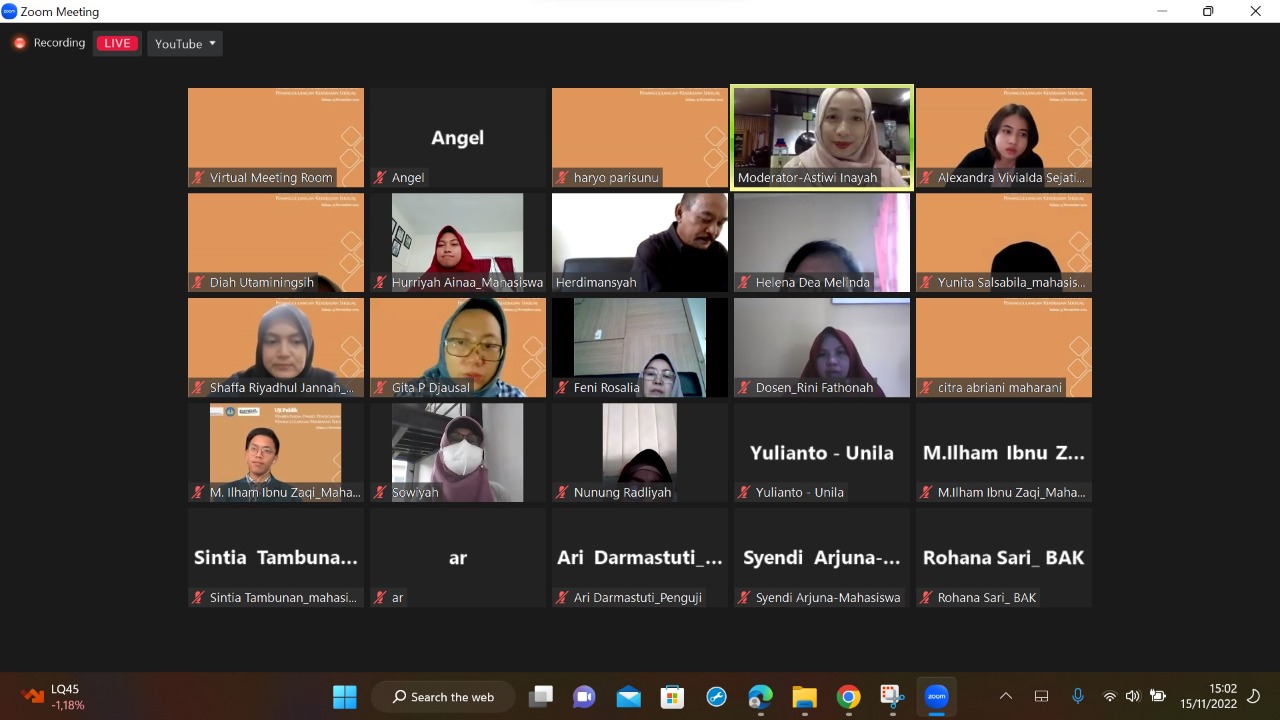Open the Microsoft Store taskbar icon

[672, 697]
